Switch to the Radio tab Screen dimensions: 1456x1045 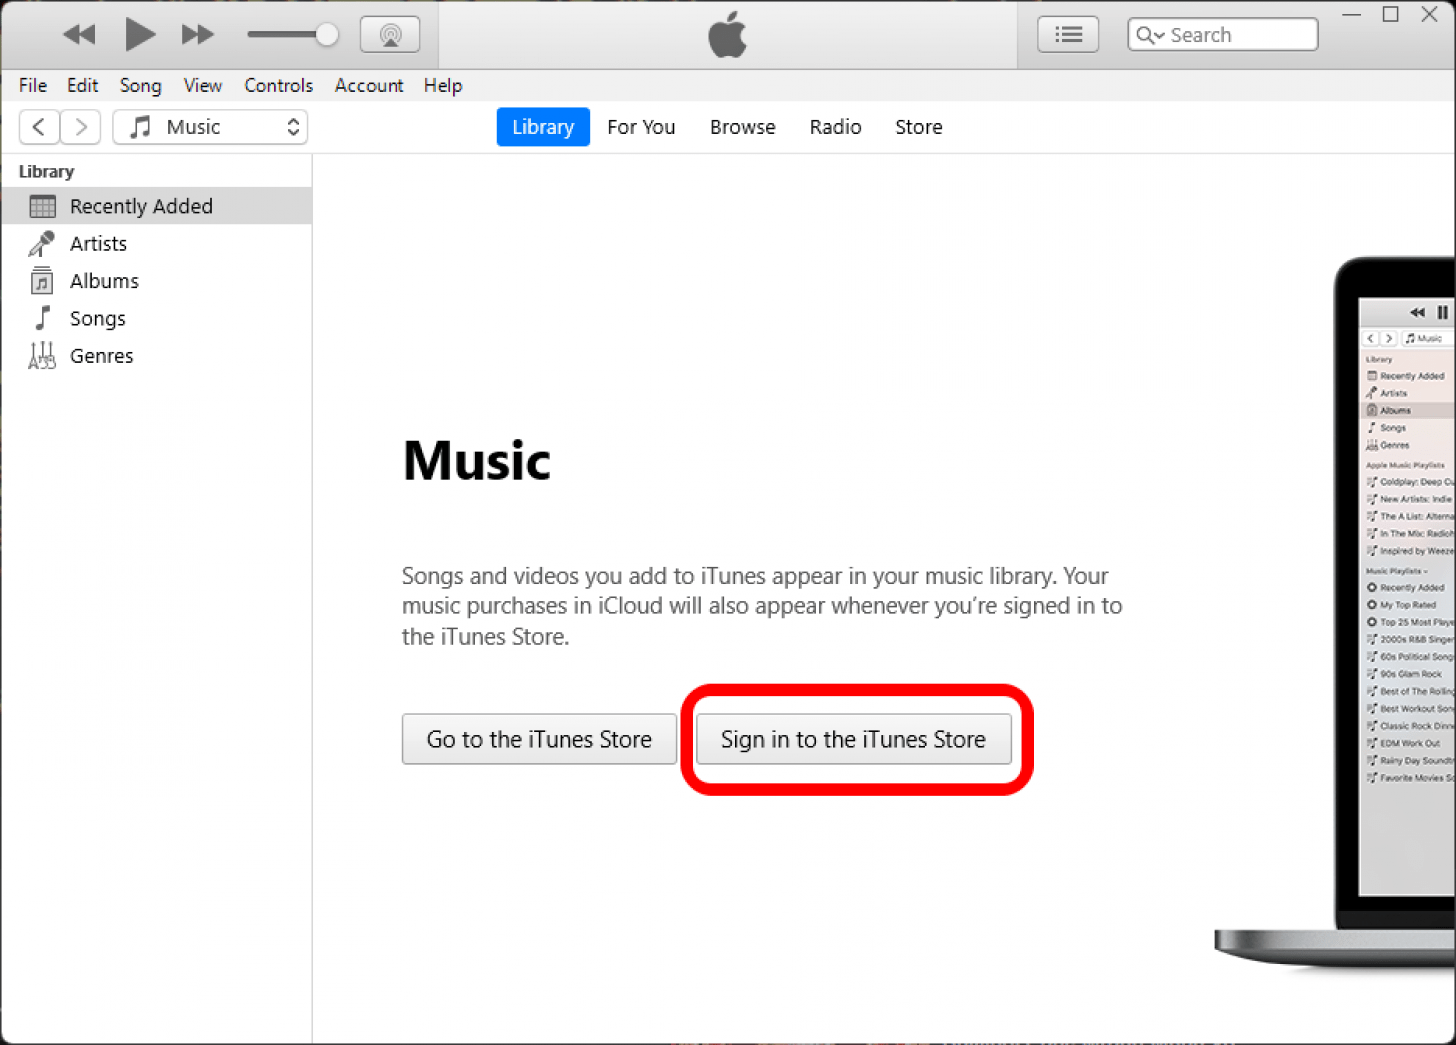click(x=835, y=127)
